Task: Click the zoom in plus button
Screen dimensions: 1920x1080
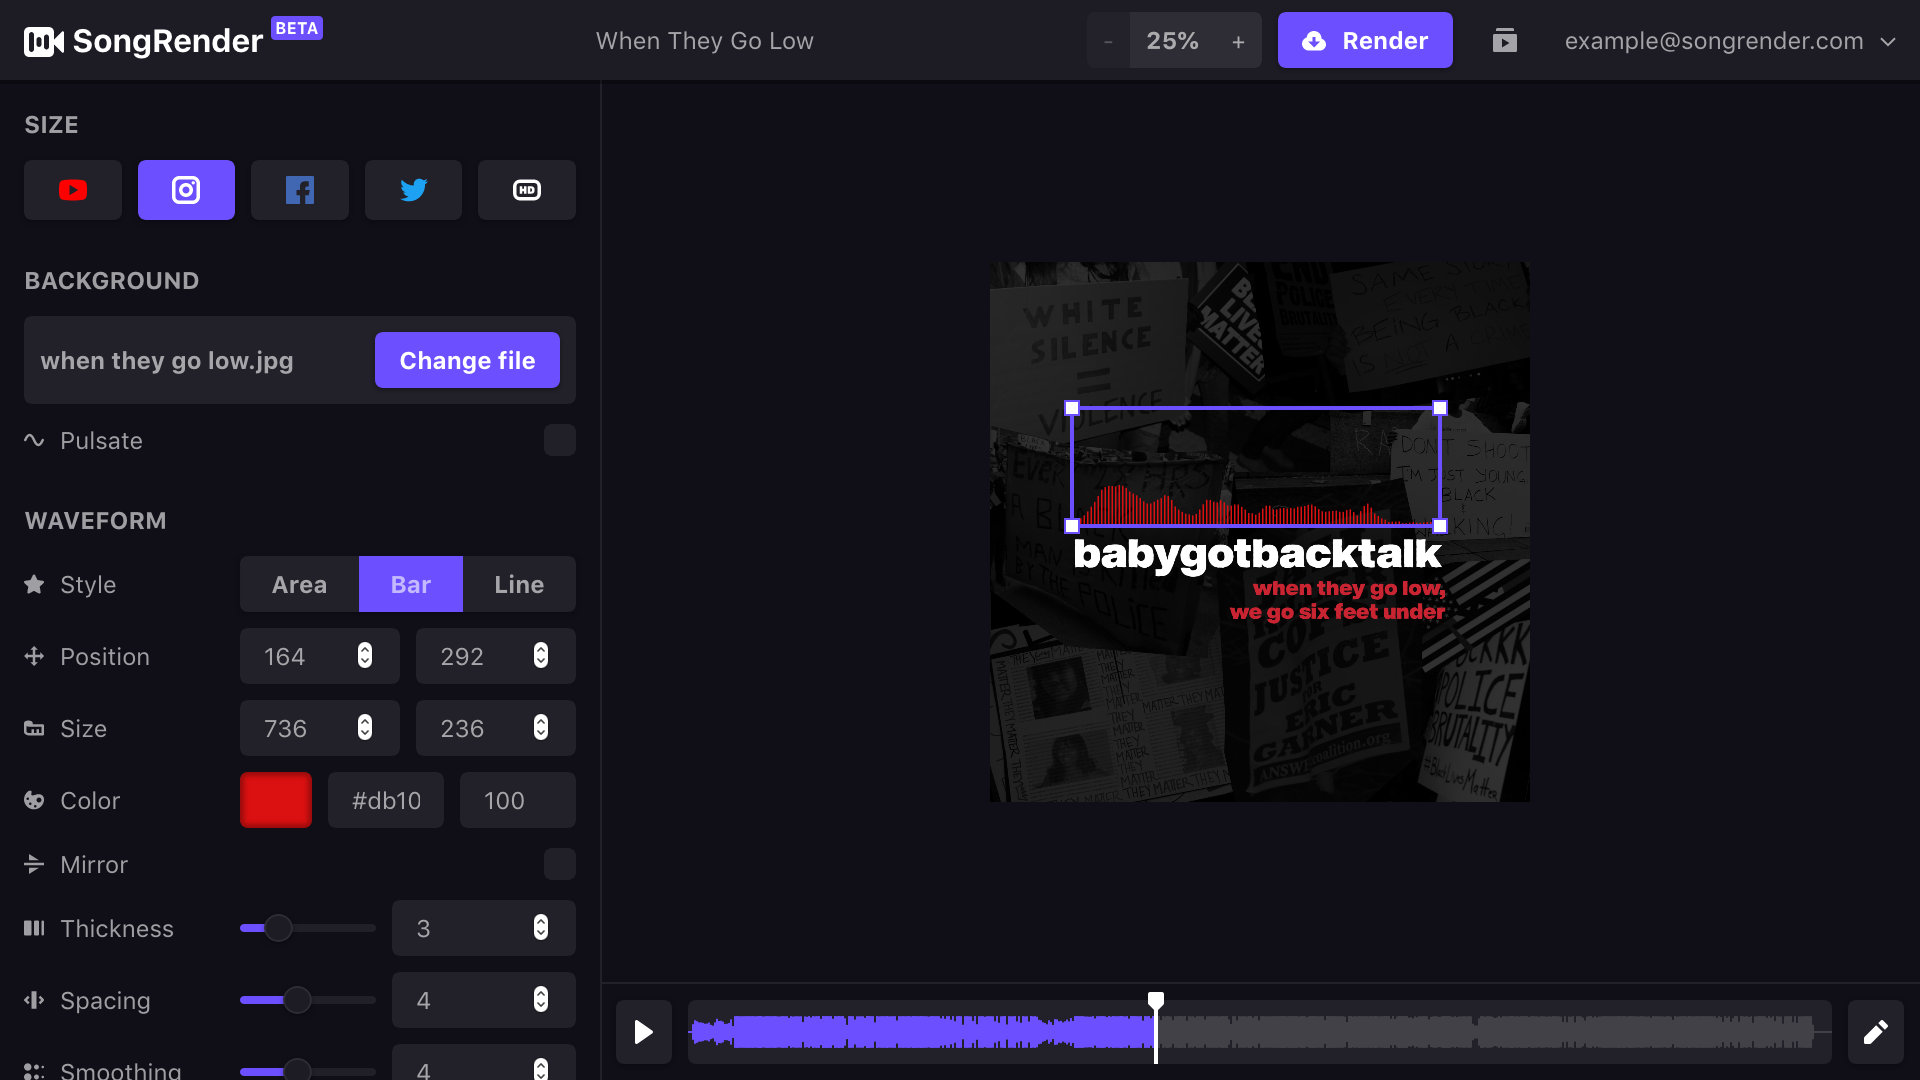Action: (1238, 41)
